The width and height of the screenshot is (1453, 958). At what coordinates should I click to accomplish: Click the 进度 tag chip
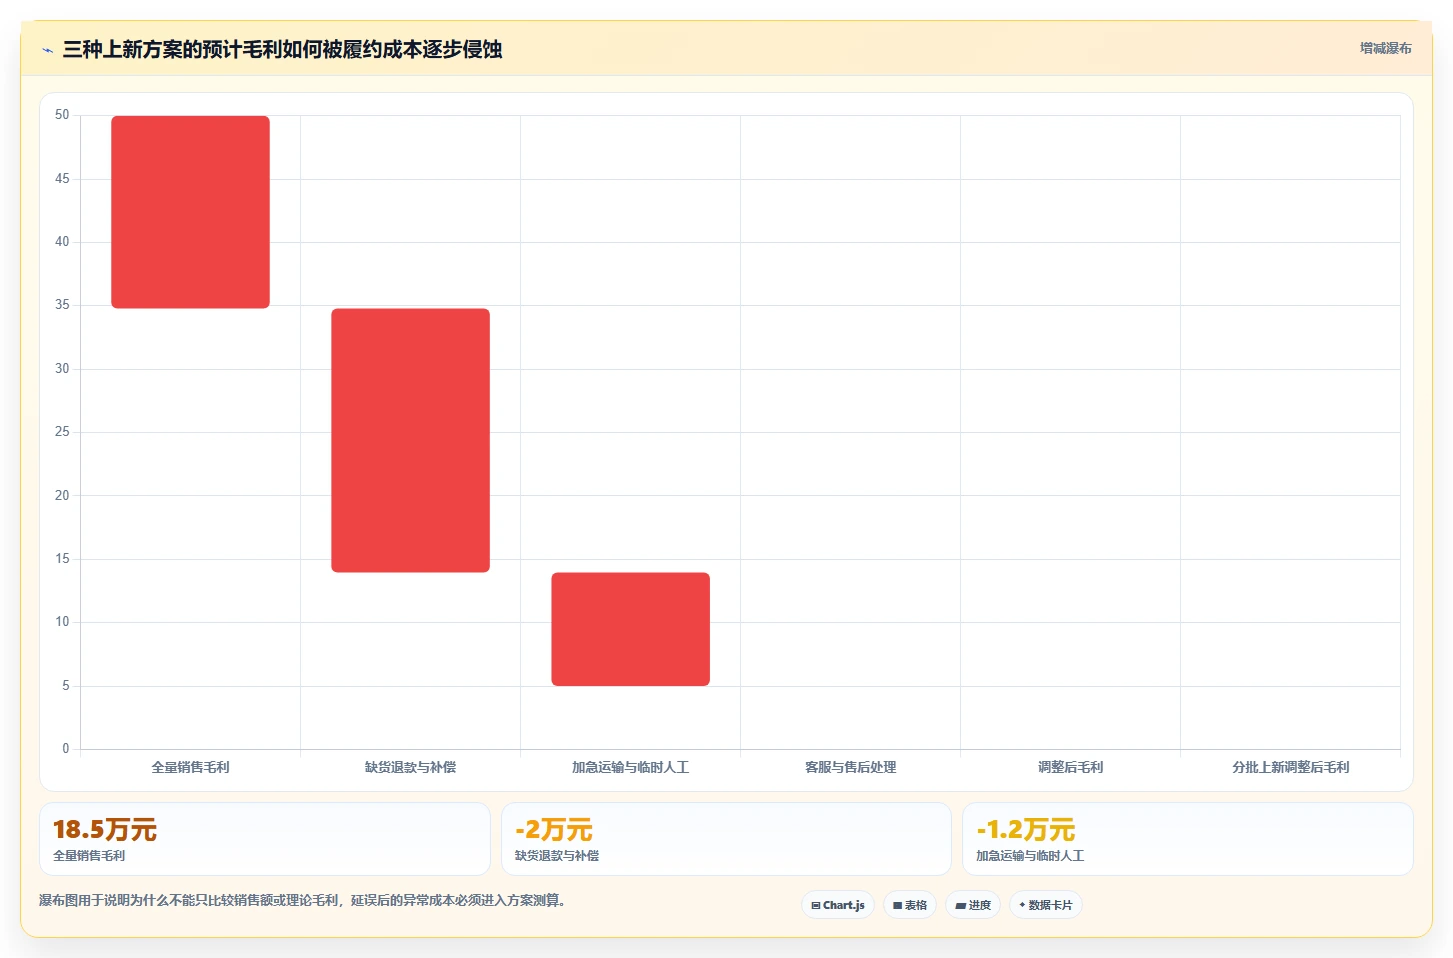click(x=973, y=905)
